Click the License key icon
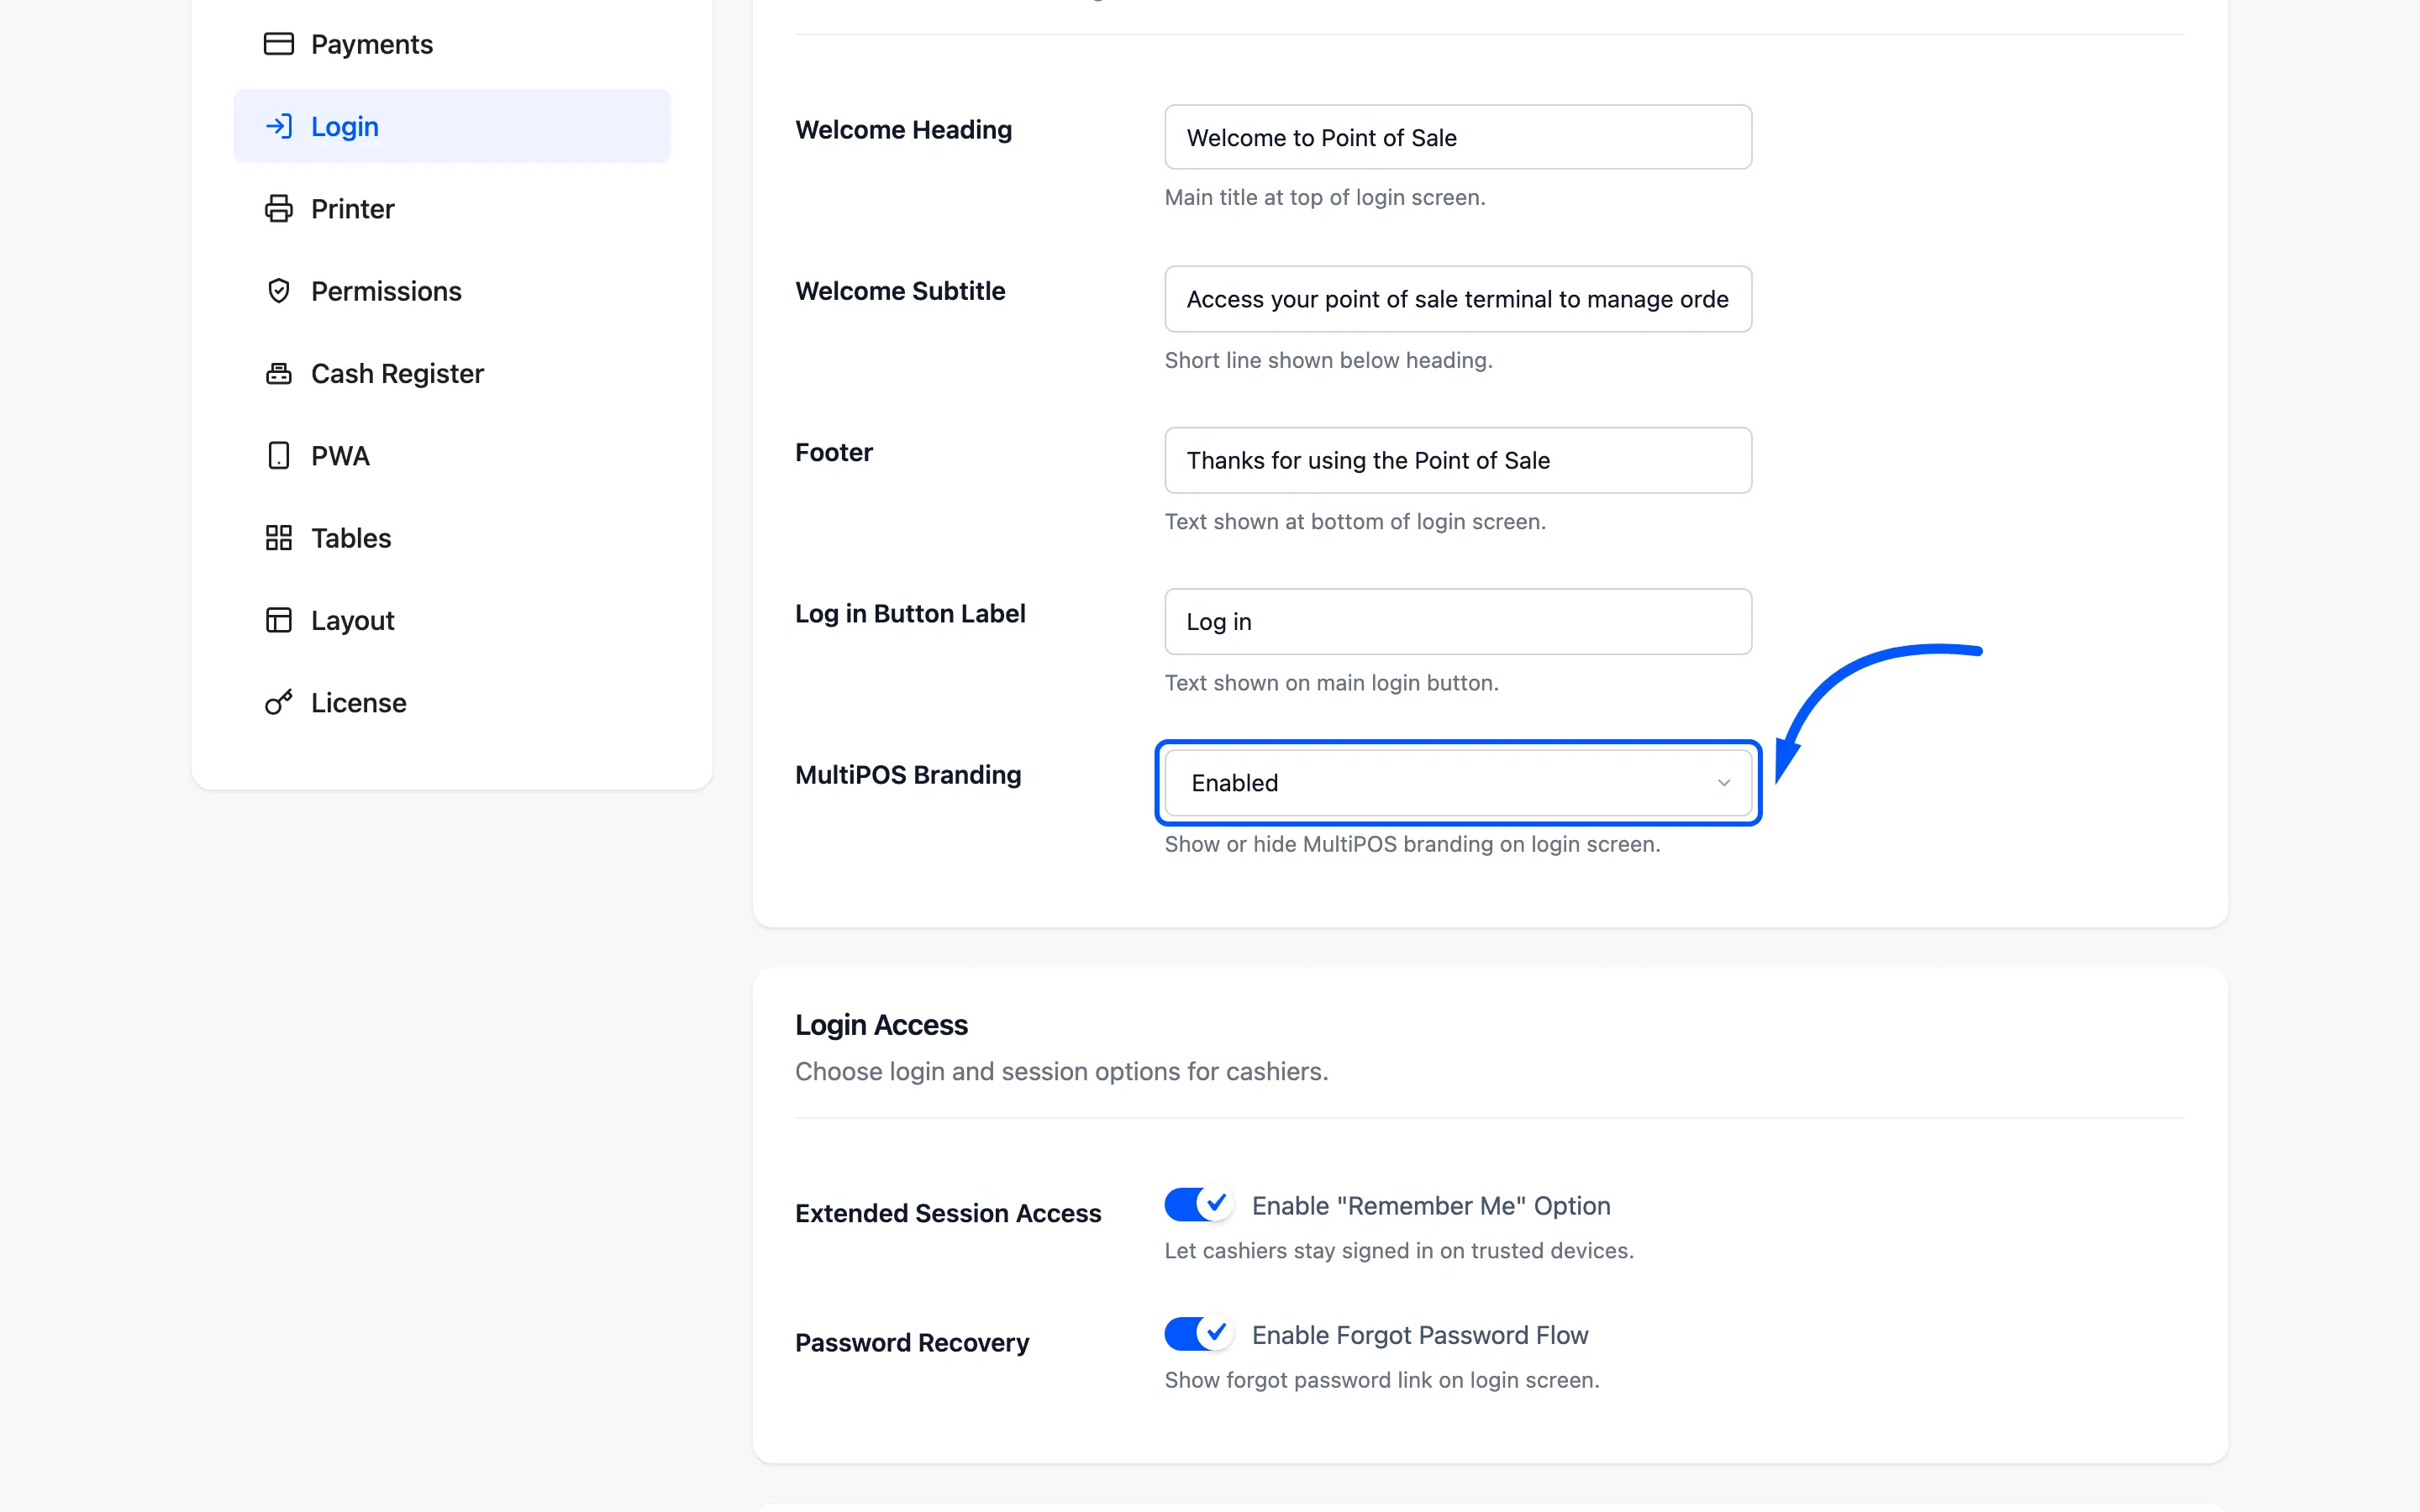This screenshot has height=1512, width=2420. tap(278, 702)
